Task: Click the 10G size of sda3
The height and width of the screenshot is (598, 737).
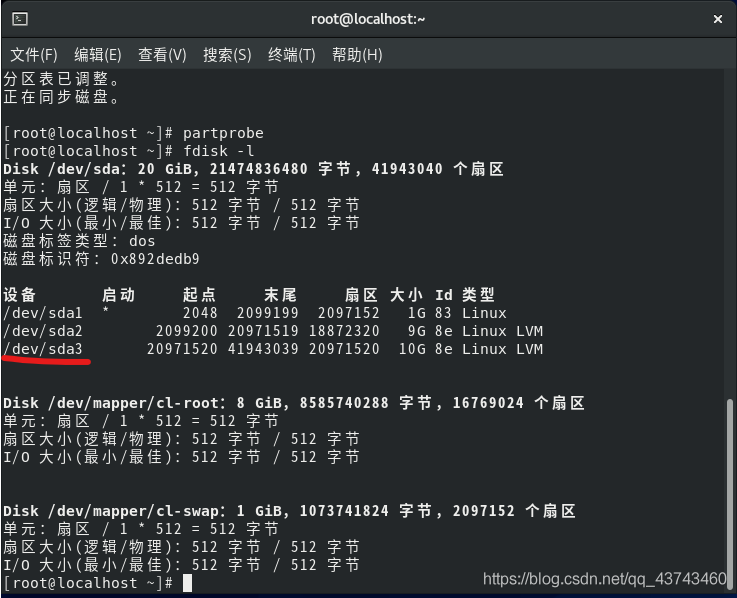Action: click(412, 349)
